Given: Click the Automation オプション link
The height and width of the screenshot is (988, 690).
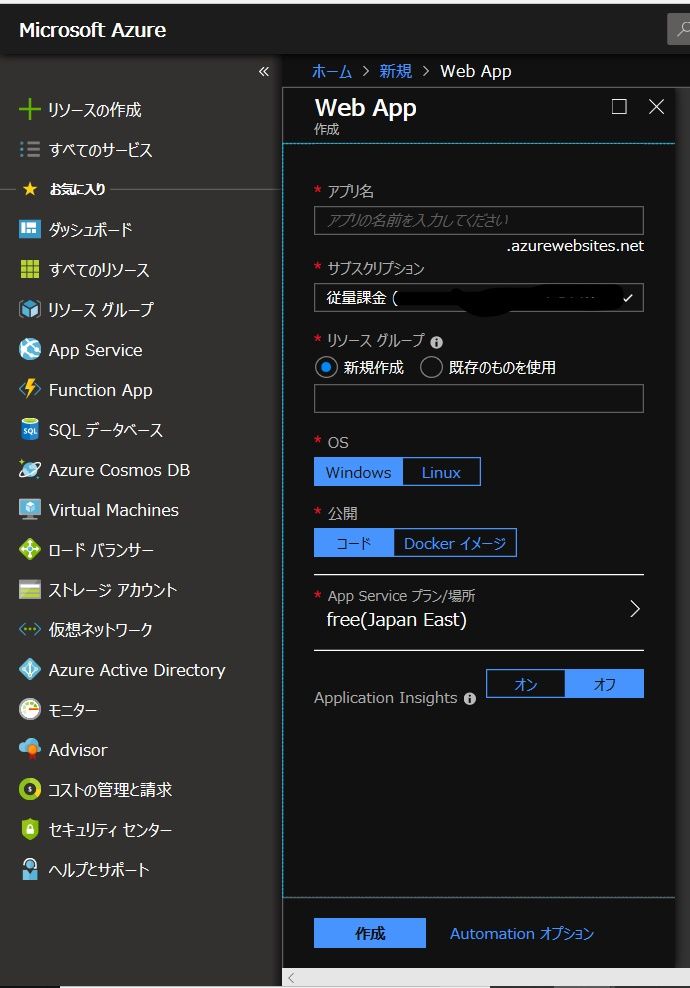Looking at the screenshot, I should (522, 933).
